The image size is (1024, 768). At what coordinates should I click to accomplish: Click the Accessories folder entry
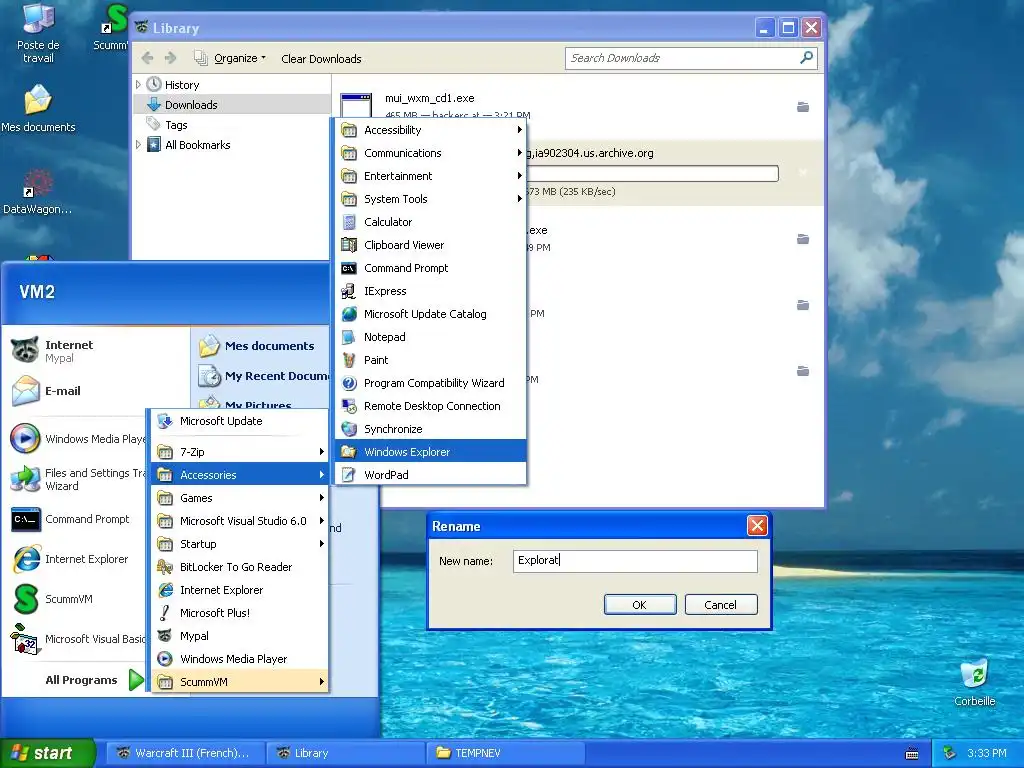coord(239,475)
